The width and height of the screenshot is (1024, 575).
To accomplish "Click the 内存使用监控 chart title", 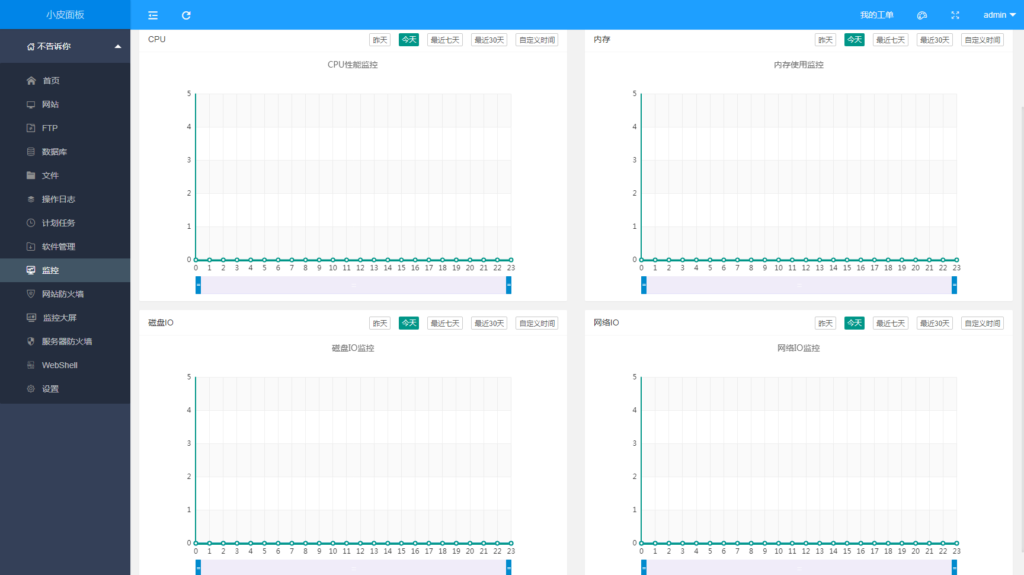I will 798,65.
